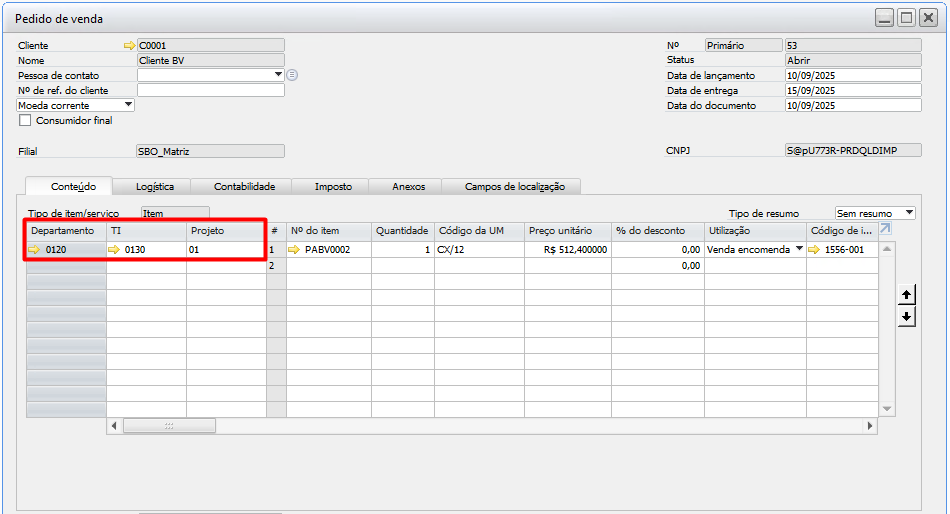Open the contact person details round icon

click(292, 75)
